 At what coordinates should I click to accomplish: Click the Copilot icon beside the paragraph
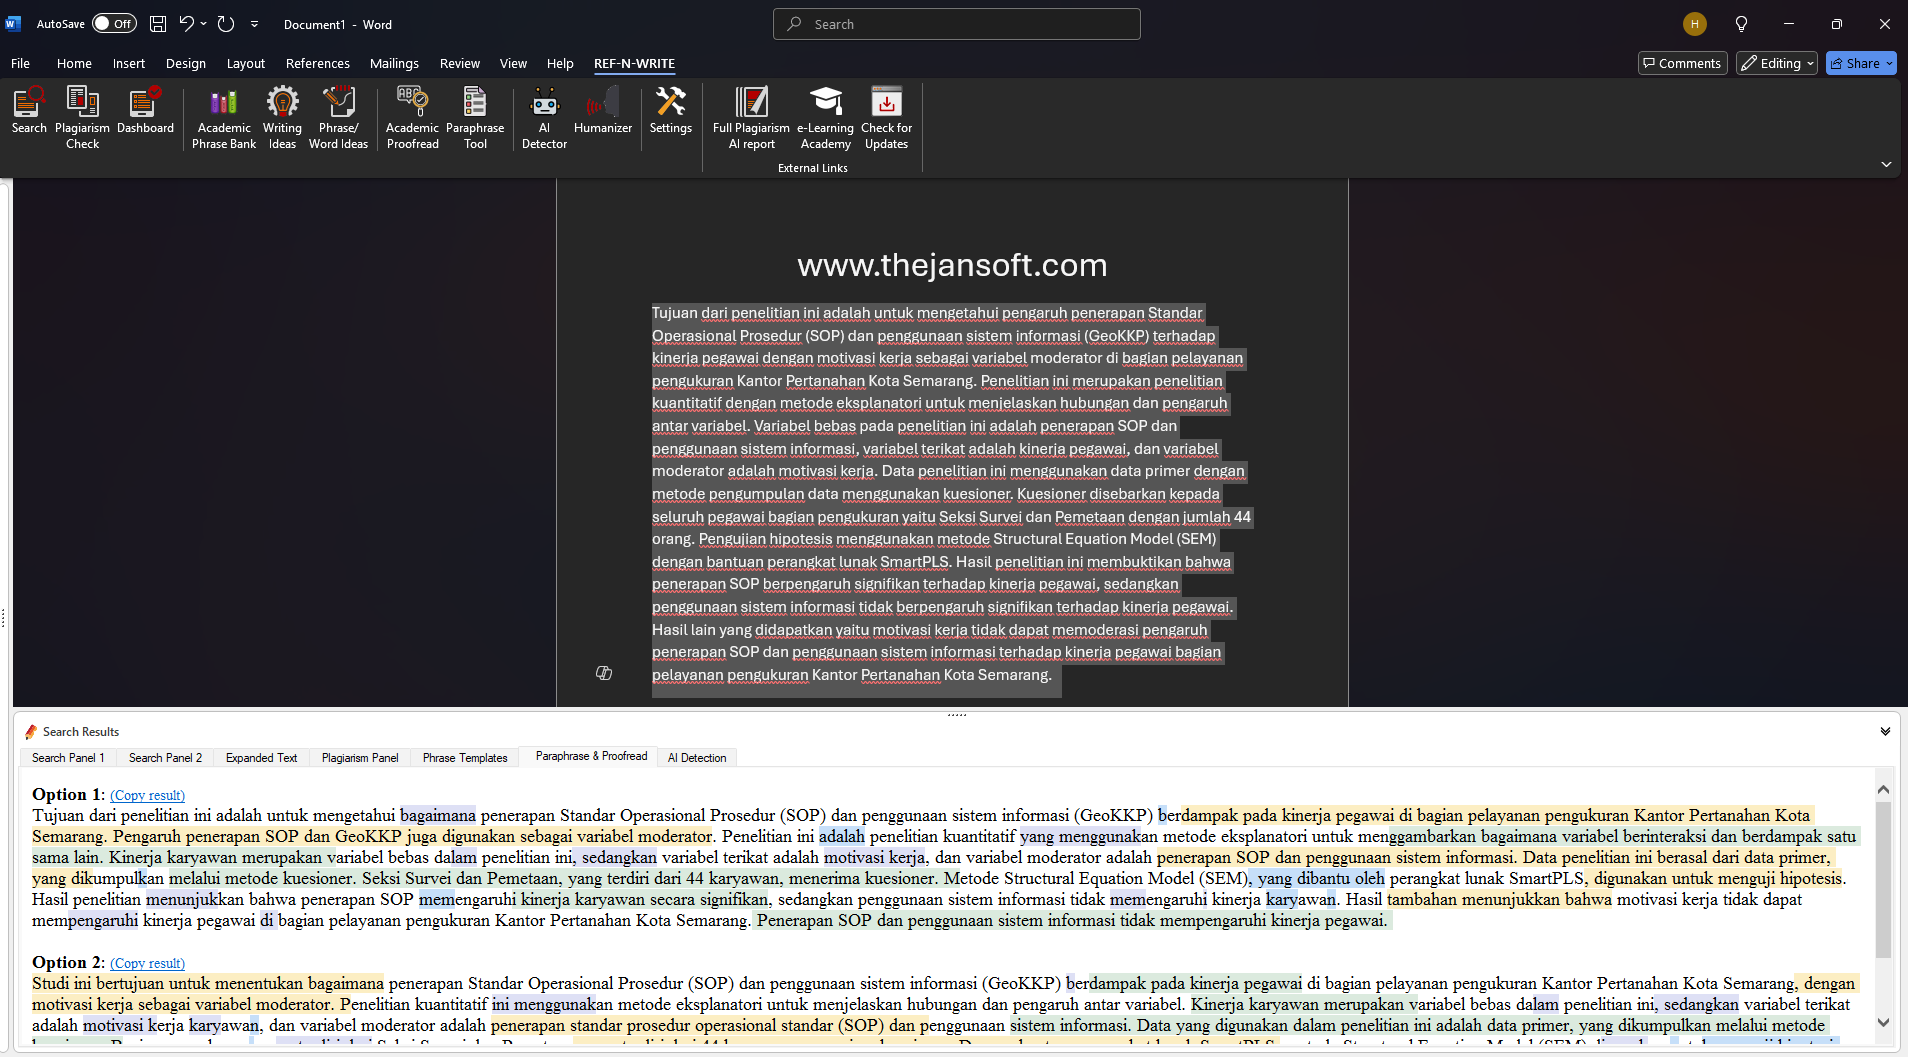tap(604, 673)
